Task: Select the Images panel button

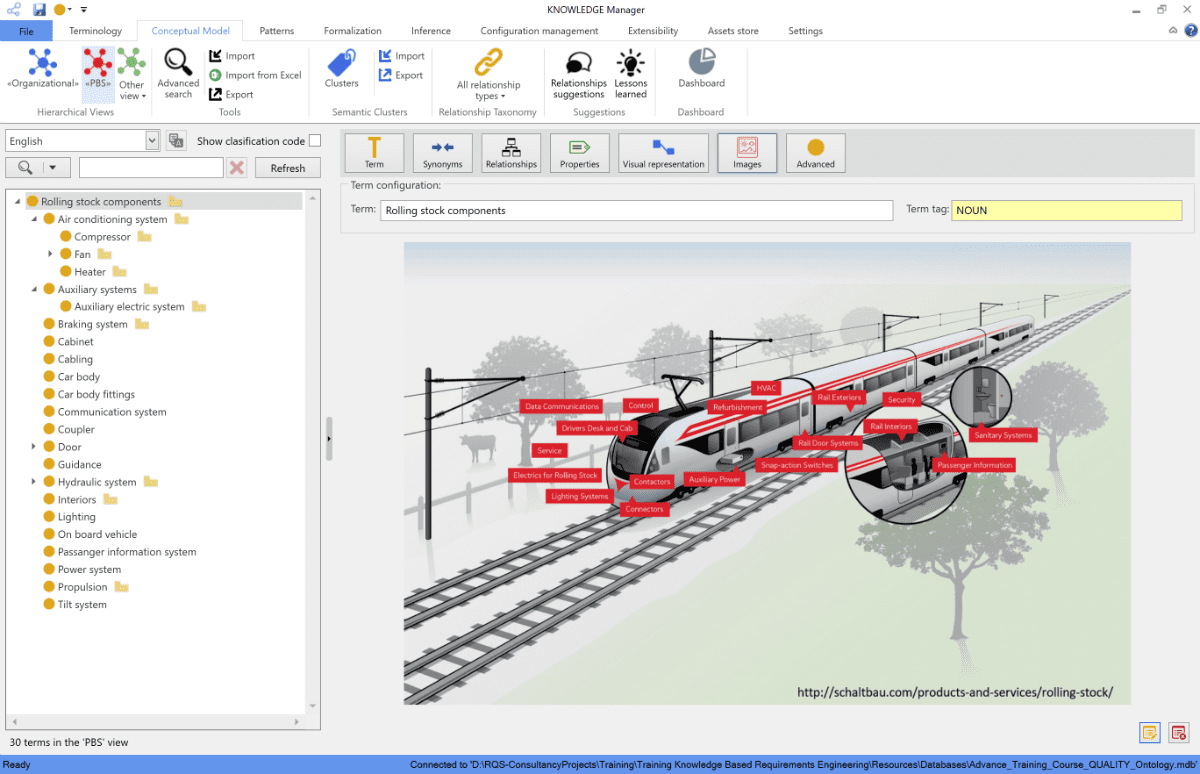Action: [747, 153]
